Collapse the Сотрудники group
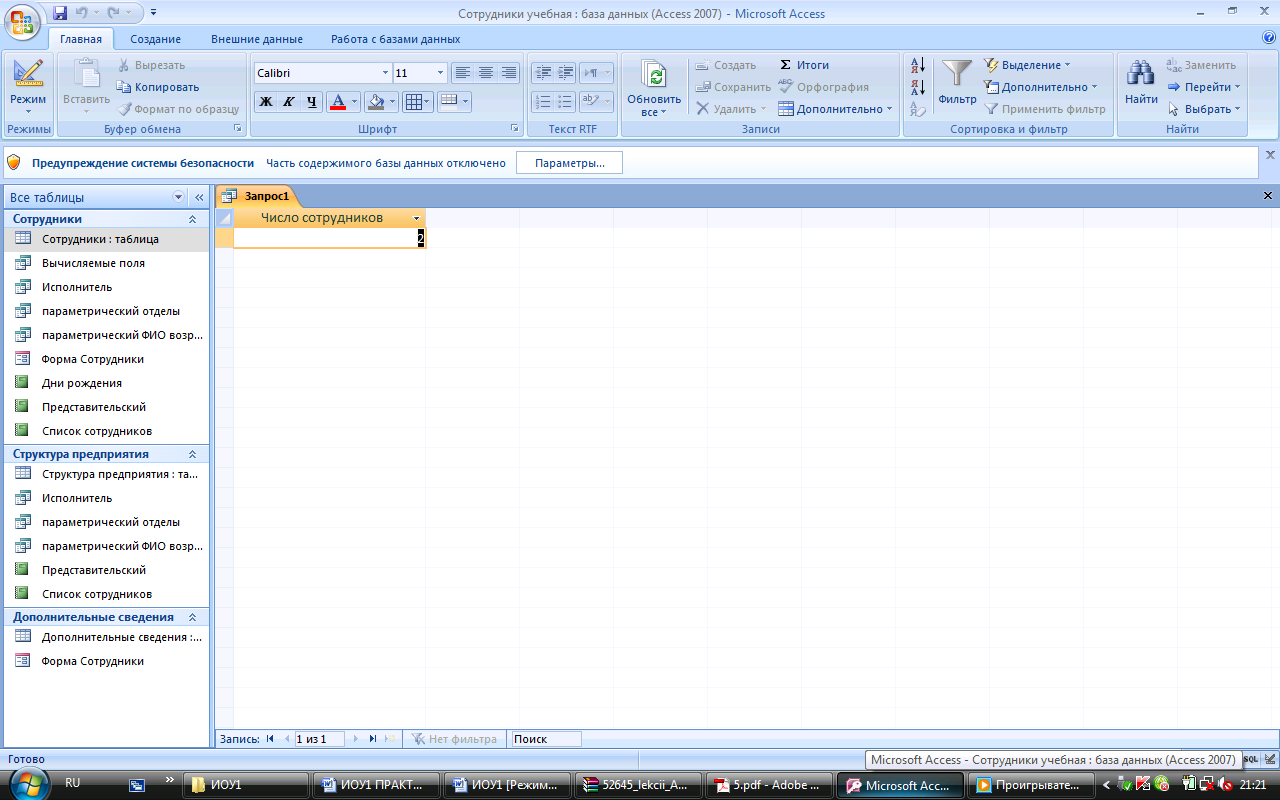This screenshot has height=800, width=1280. click(x=192, y=219)
